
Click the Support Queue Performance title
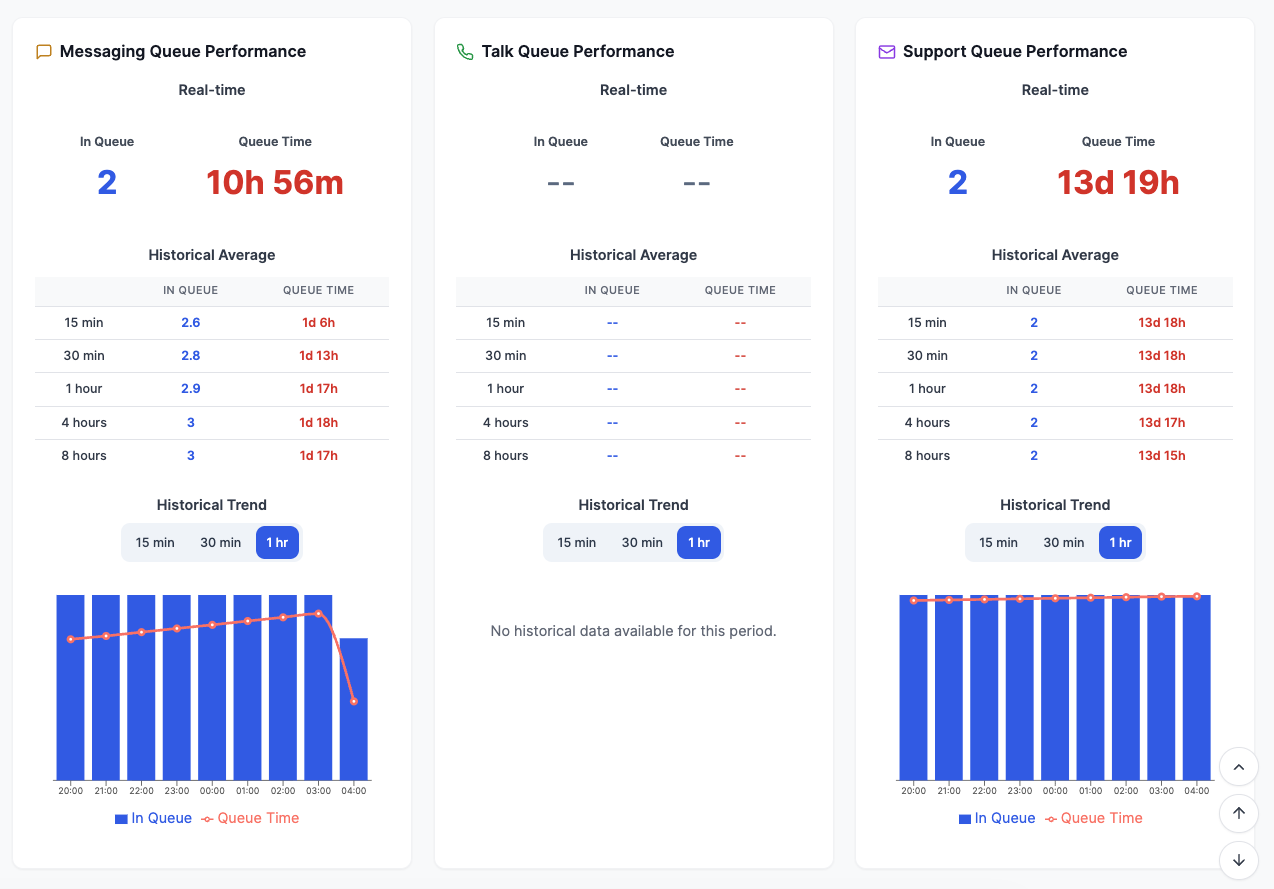point(1015,52)
